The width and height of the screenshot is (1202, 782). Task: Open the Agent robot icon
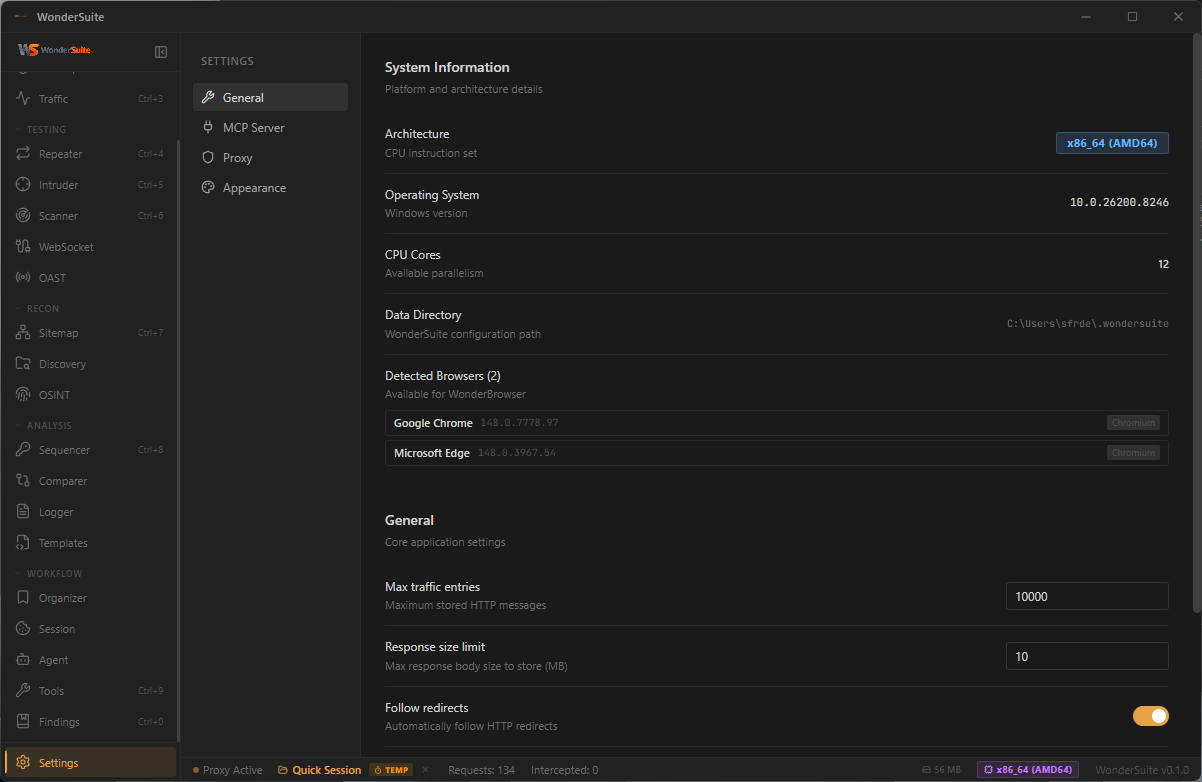[23, 660]
